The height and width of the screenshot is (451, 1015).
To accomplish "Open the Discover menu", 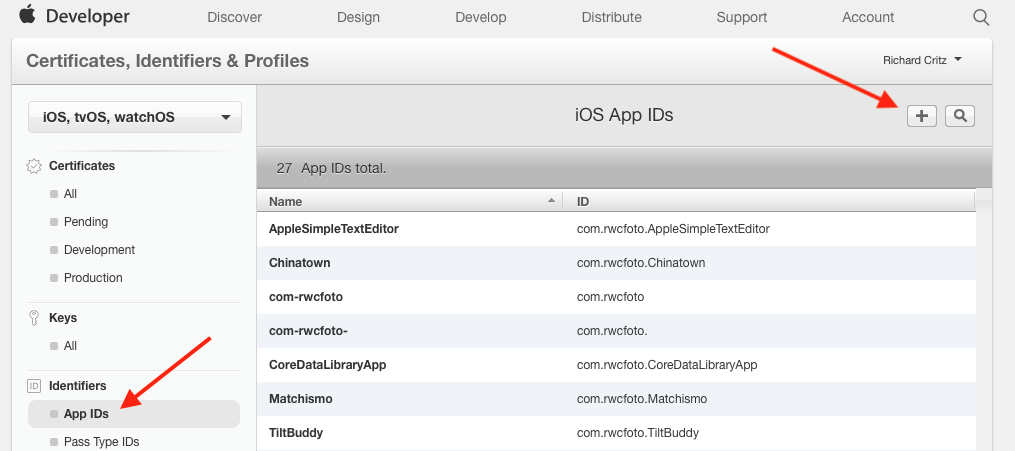I will pyautogui.click(x=234, y=17).
